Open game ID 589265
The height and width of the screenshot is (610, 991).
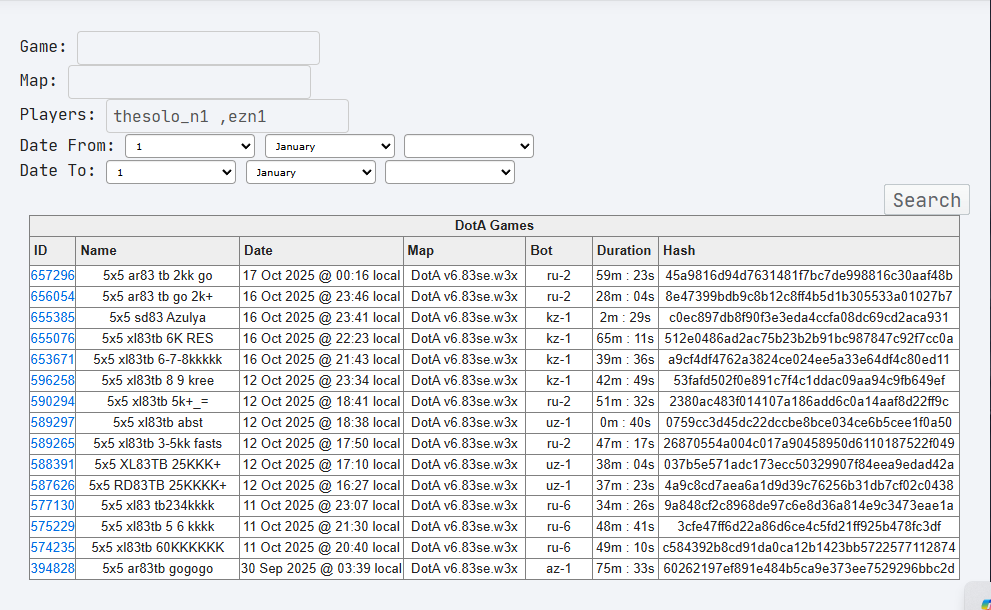(52, 443)
